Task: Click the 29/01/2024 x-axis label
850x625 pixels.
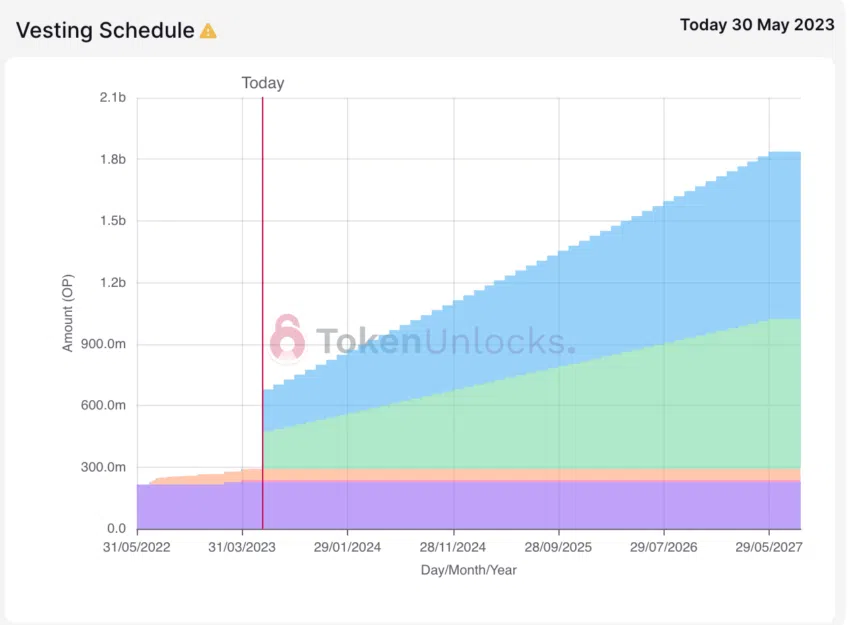Action: (347, 548)
